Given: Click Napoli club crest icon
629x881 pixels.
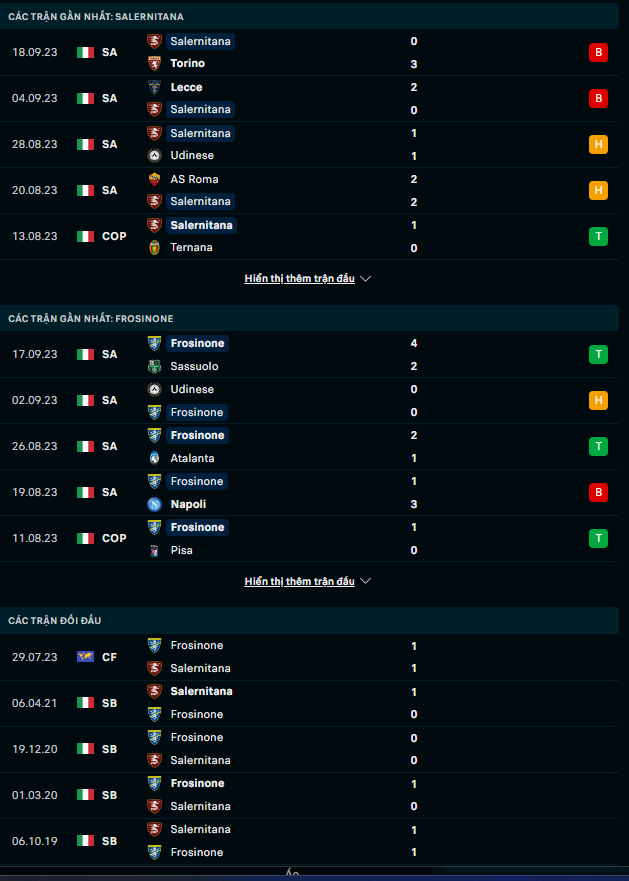Looking at the screenshot, I should (155, 504).
